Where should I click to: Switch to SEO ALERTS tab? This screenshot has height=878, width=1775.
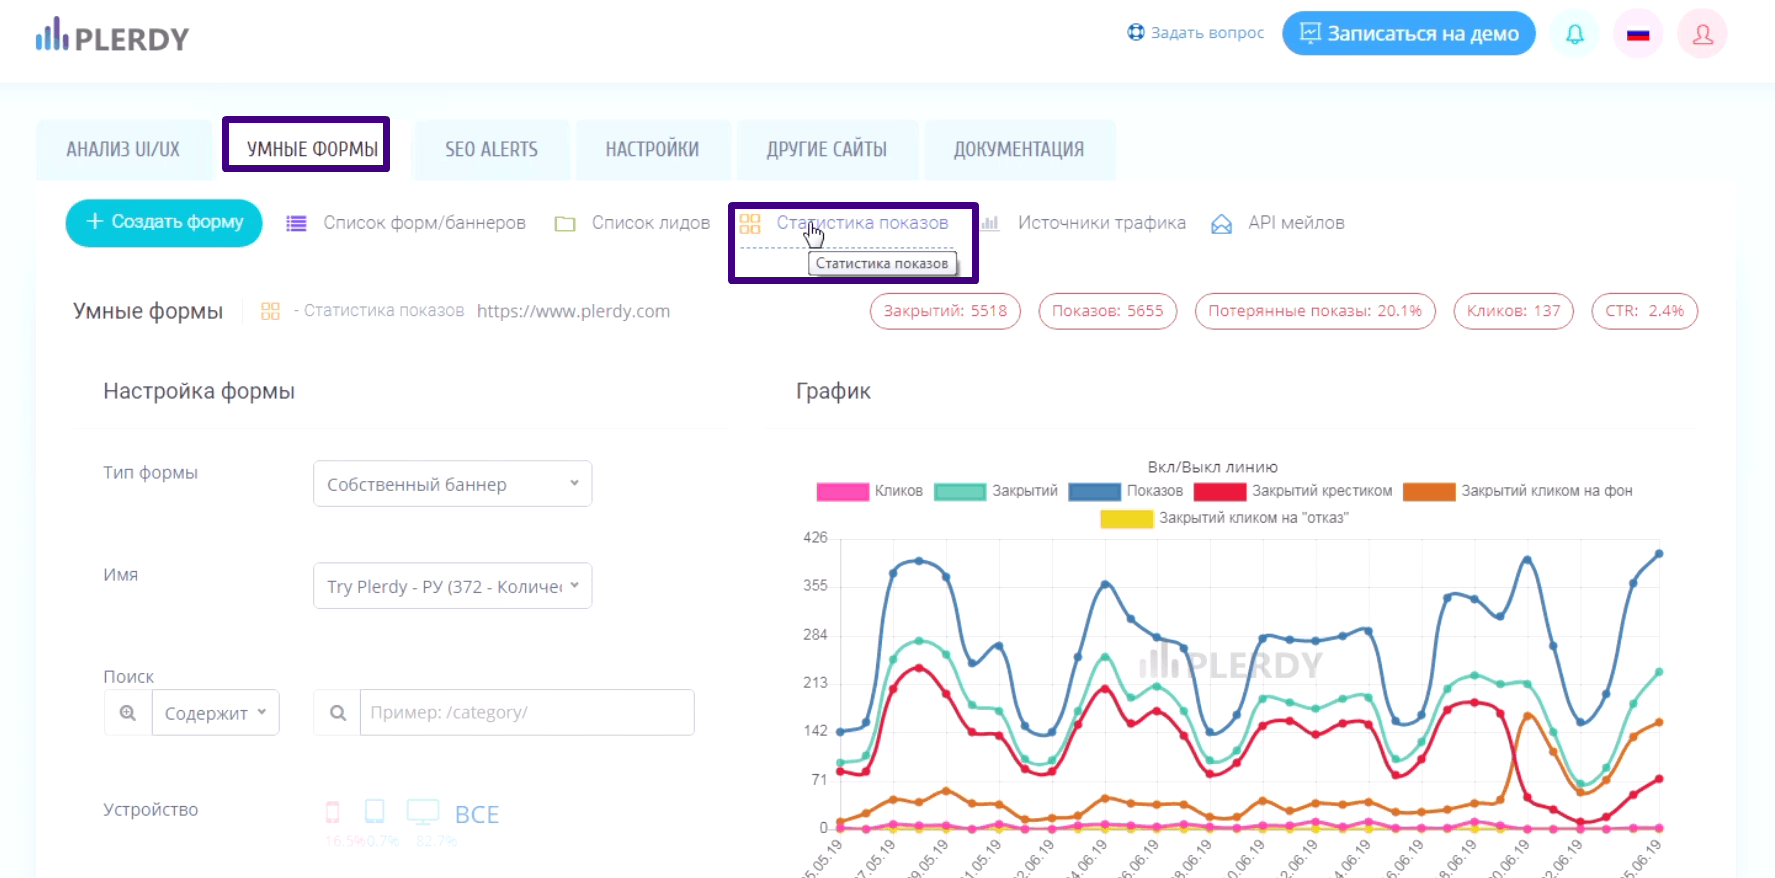click(x=491, y=149)
